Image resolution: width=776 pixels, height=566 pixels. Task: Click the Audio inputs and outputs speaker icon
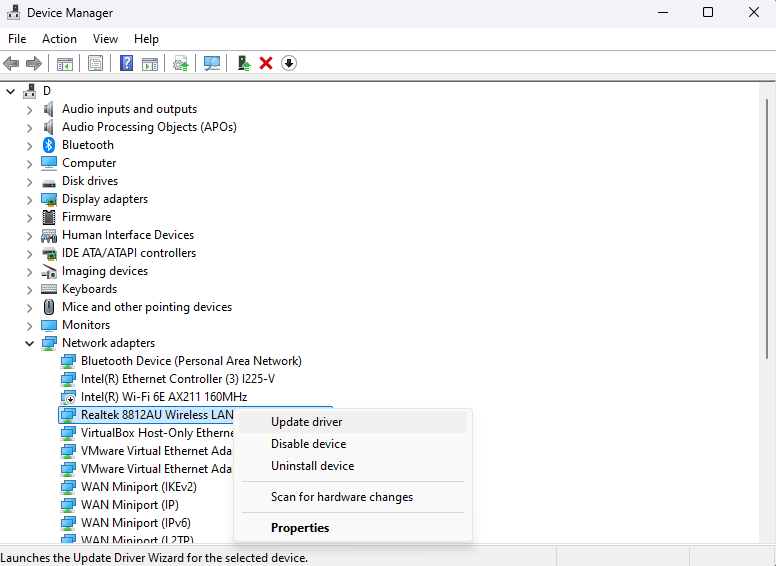(x=48, y=109)
